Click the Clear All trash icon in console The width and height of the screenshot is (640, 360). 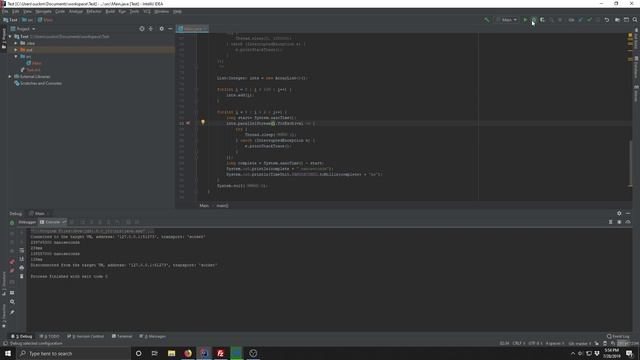pos(22,276)
